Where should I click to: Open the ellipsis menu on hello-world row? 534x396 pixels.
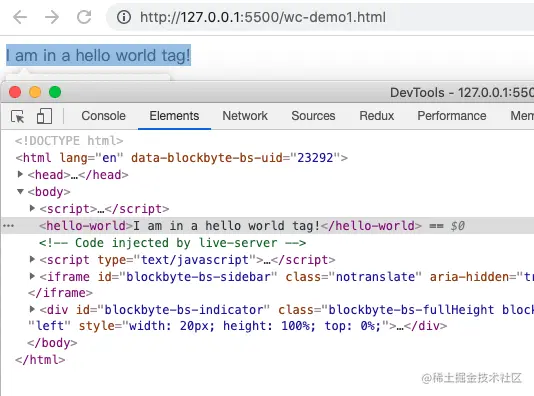[9, 226]
